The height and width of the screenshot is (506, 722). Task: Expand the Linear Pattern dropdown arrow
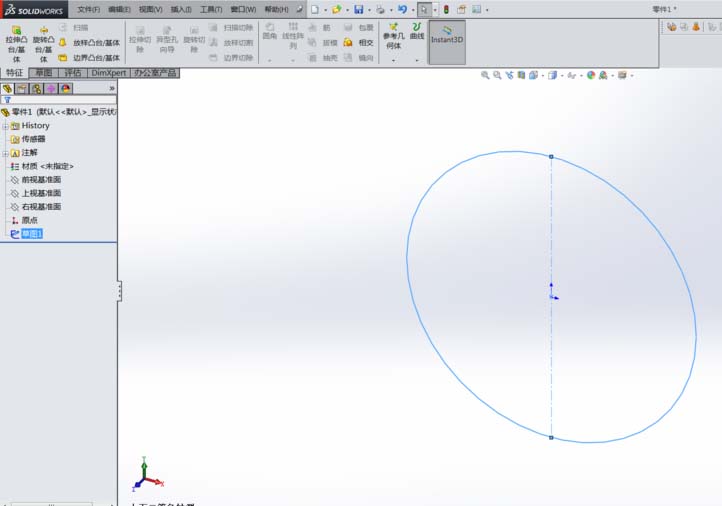coord(293,60)
